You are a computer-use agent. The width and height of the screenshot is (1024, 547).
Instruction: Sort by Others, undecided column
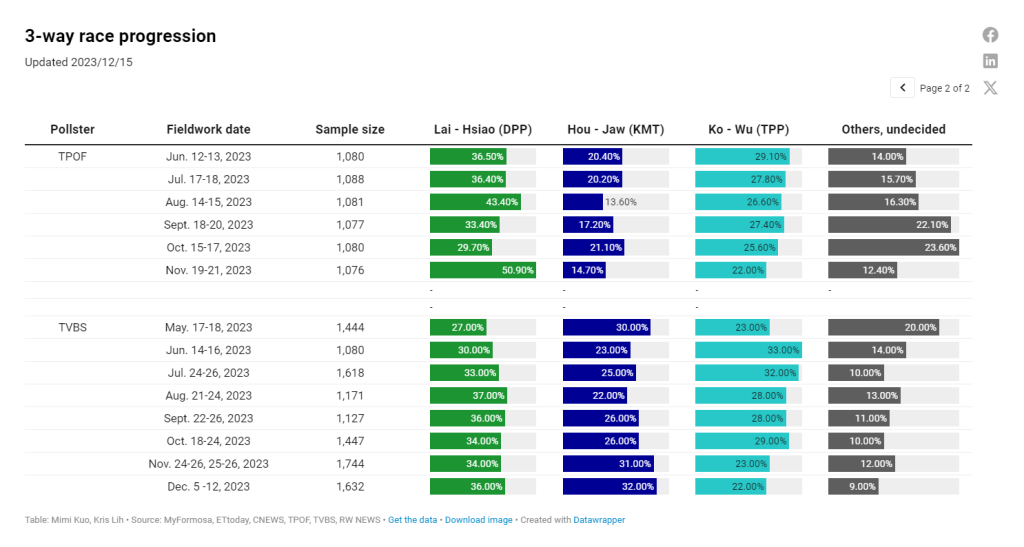point(893,129)
